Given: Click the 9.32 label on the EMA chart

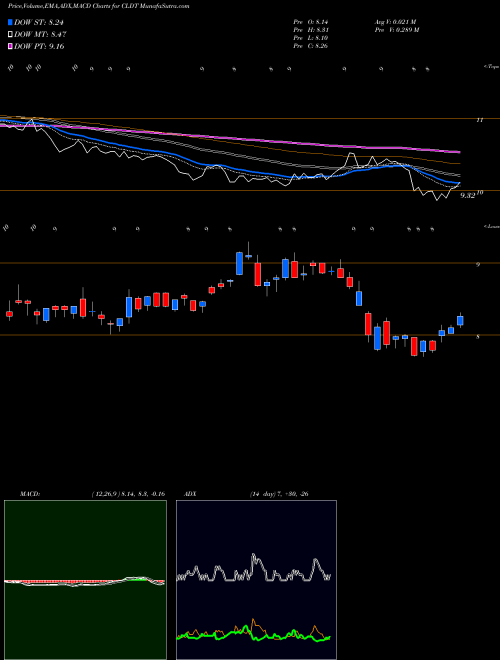Looking at the screenshot, I should point(468,195).
